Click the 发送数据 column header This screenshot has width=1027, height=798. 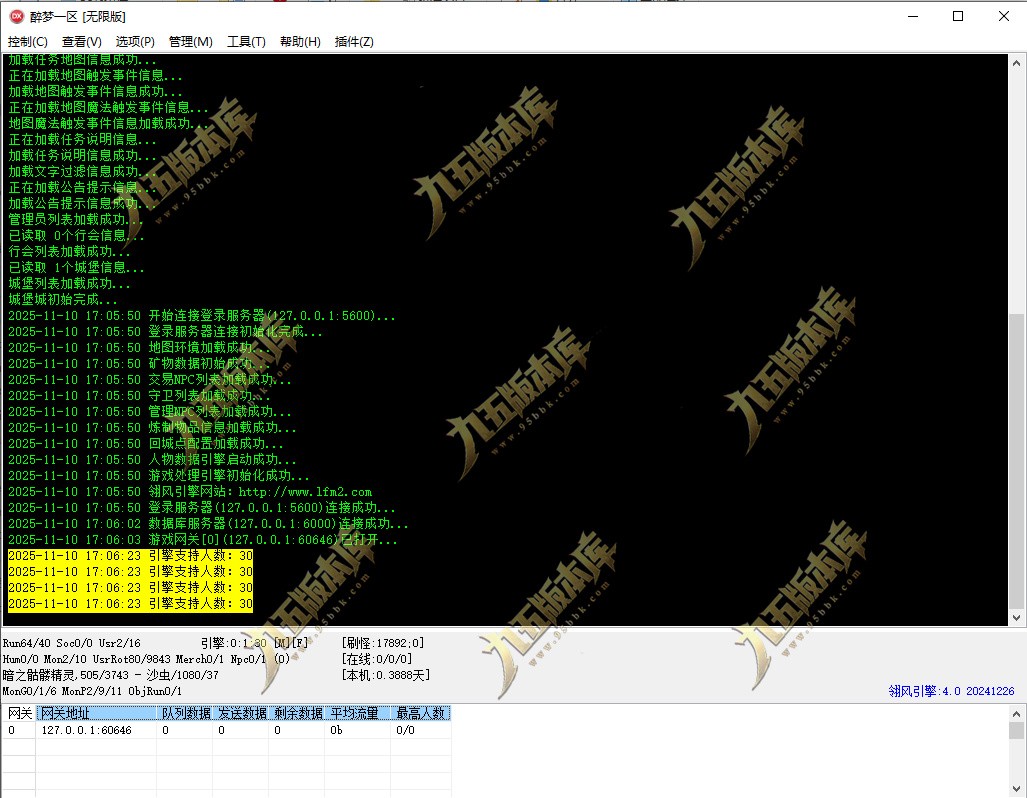pos(241,713)
